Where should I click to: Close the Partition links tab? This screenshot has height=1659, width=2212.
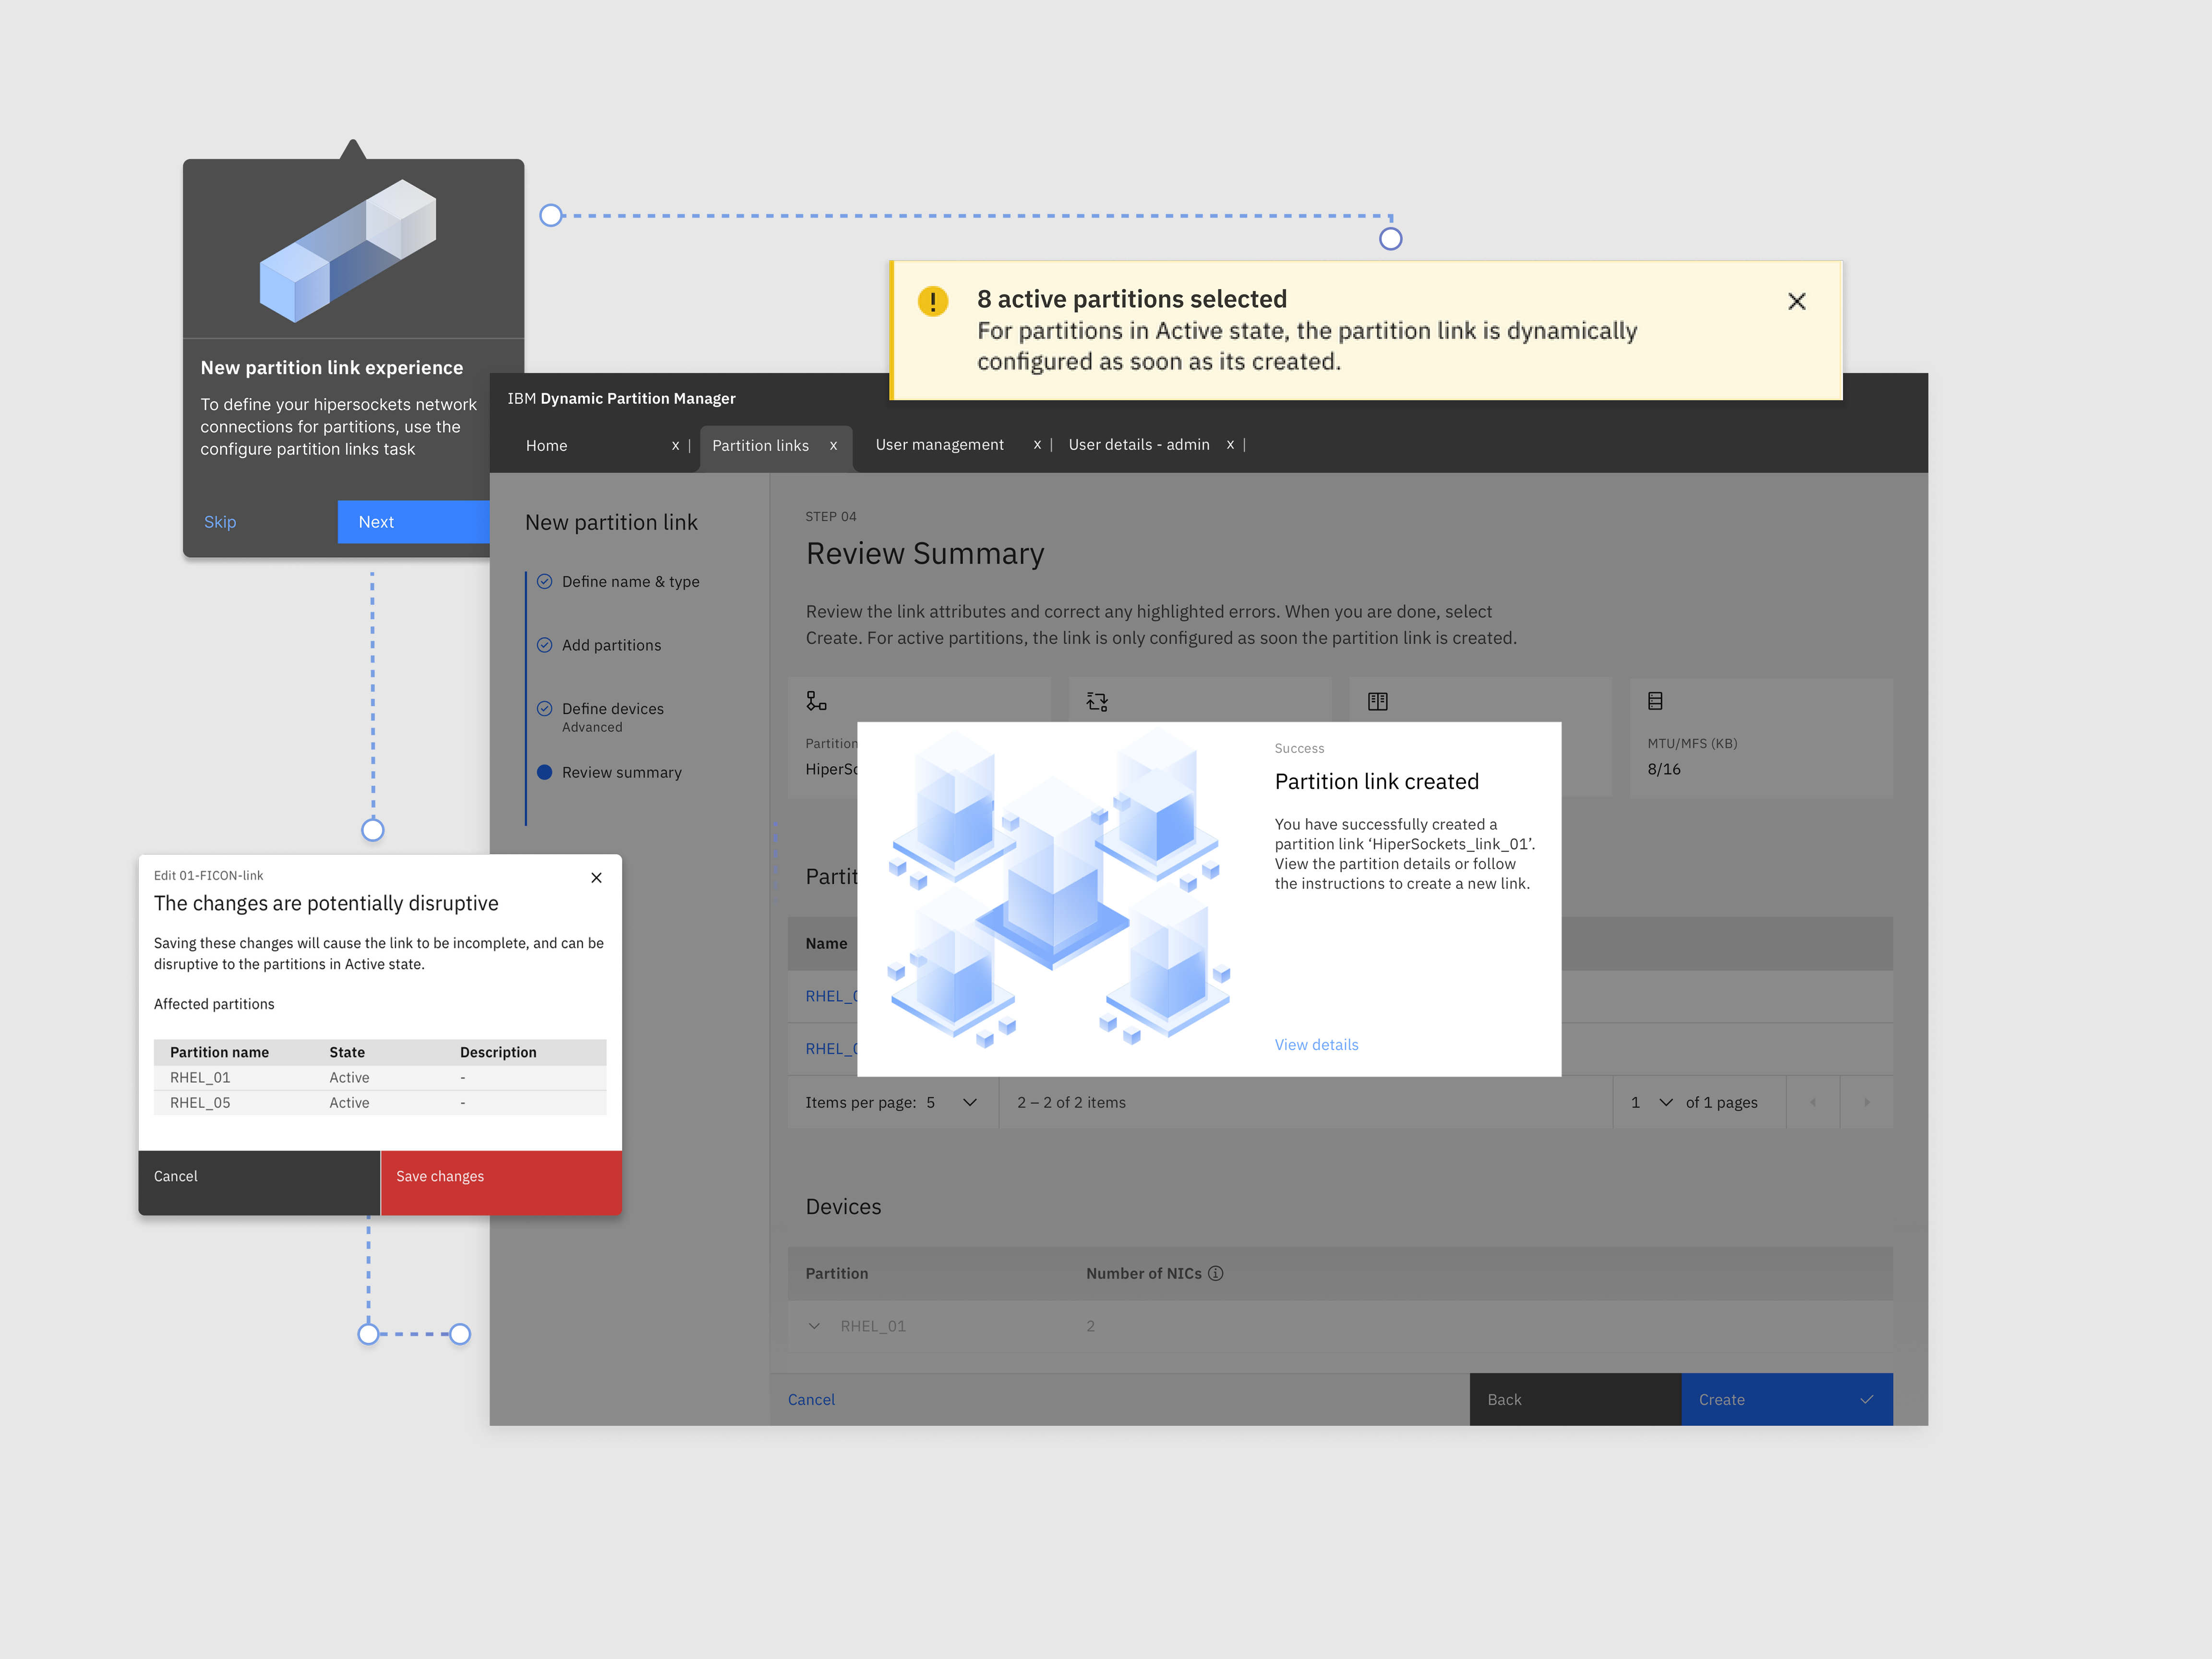[833, 446]
